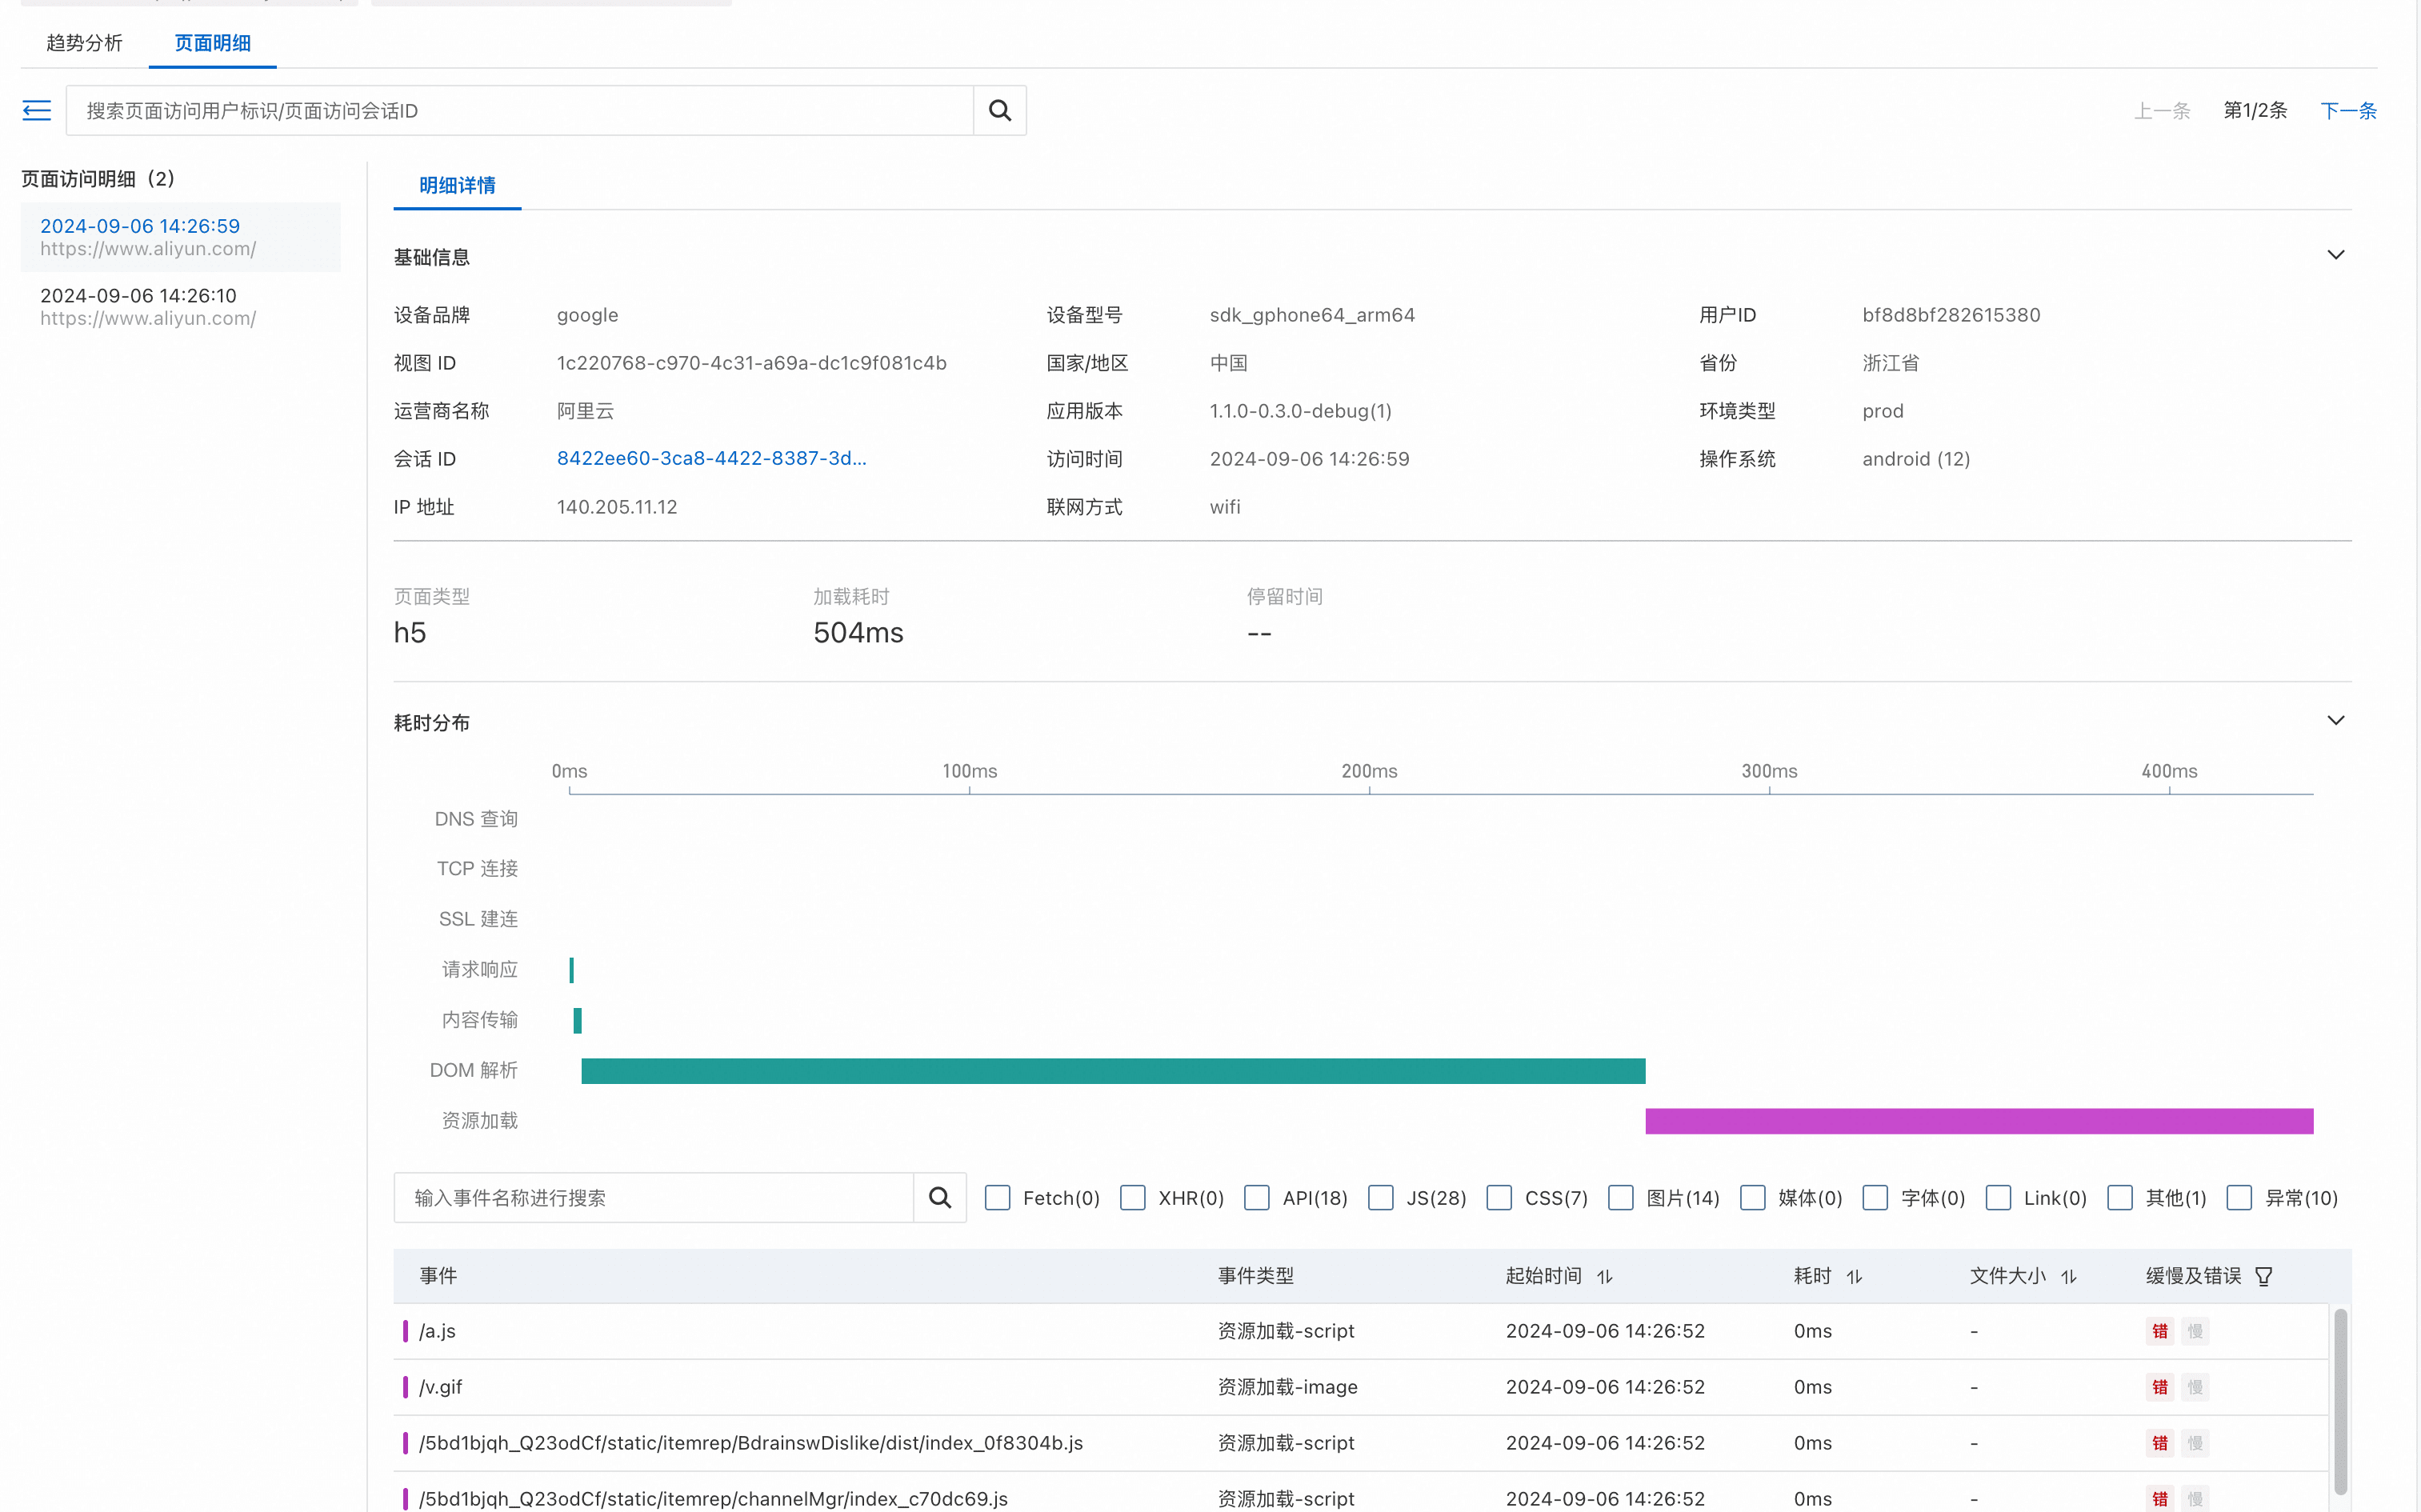Sort by 起始时间 column icon
Screen dimensions: 2421x1512
pyautogui.click(x=1604, y=1276)
